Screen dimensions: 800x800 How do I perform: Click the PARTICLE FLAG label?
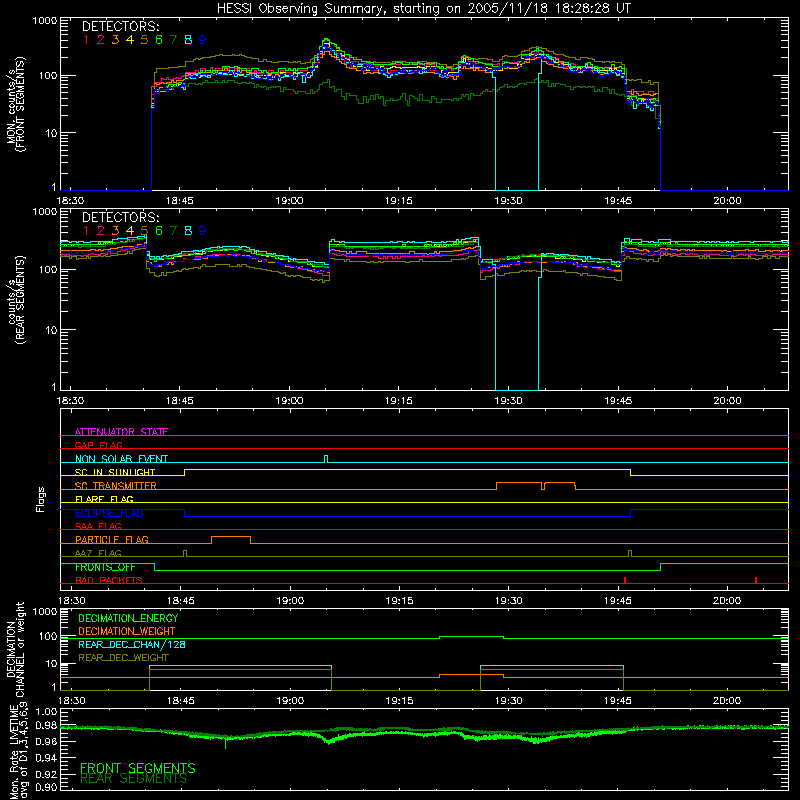[x=112, y=539]
